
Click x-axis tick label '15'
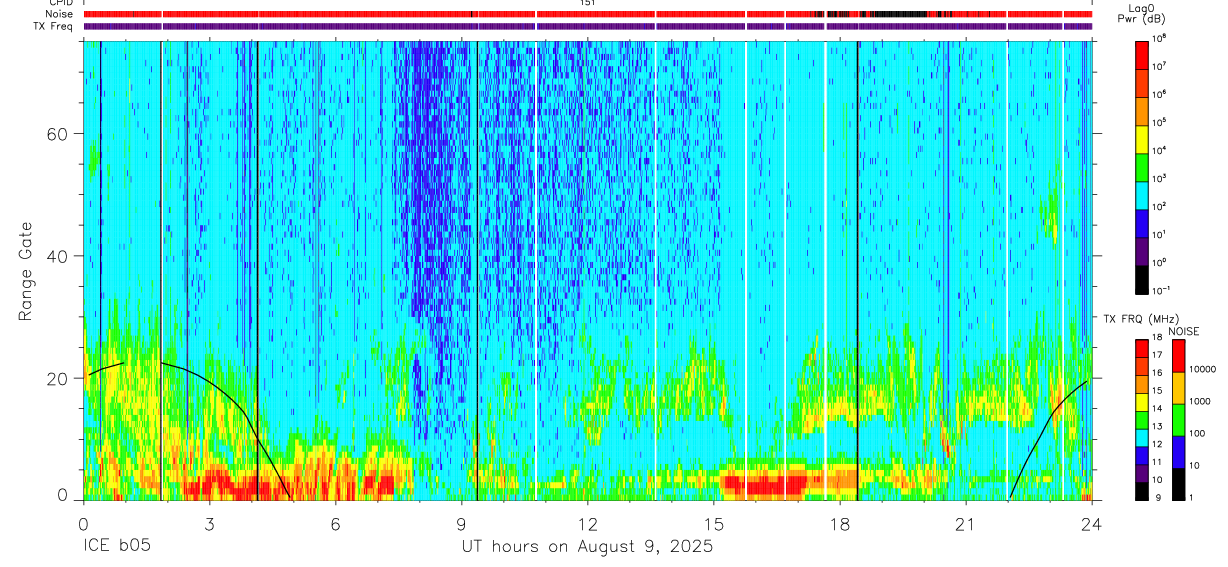pyautogui.click(x=714, y=524)
